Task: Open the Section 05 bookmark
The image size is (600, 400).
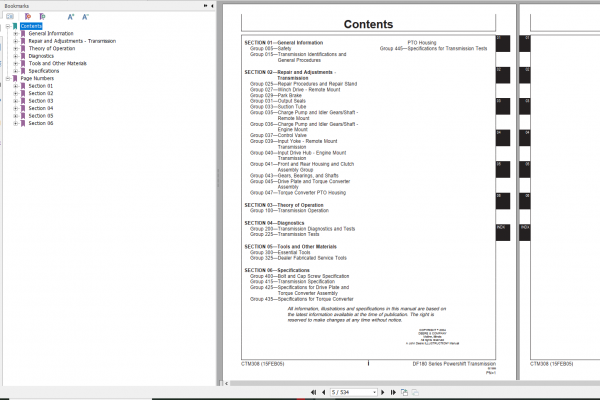Action: click(x=41, y=116)
